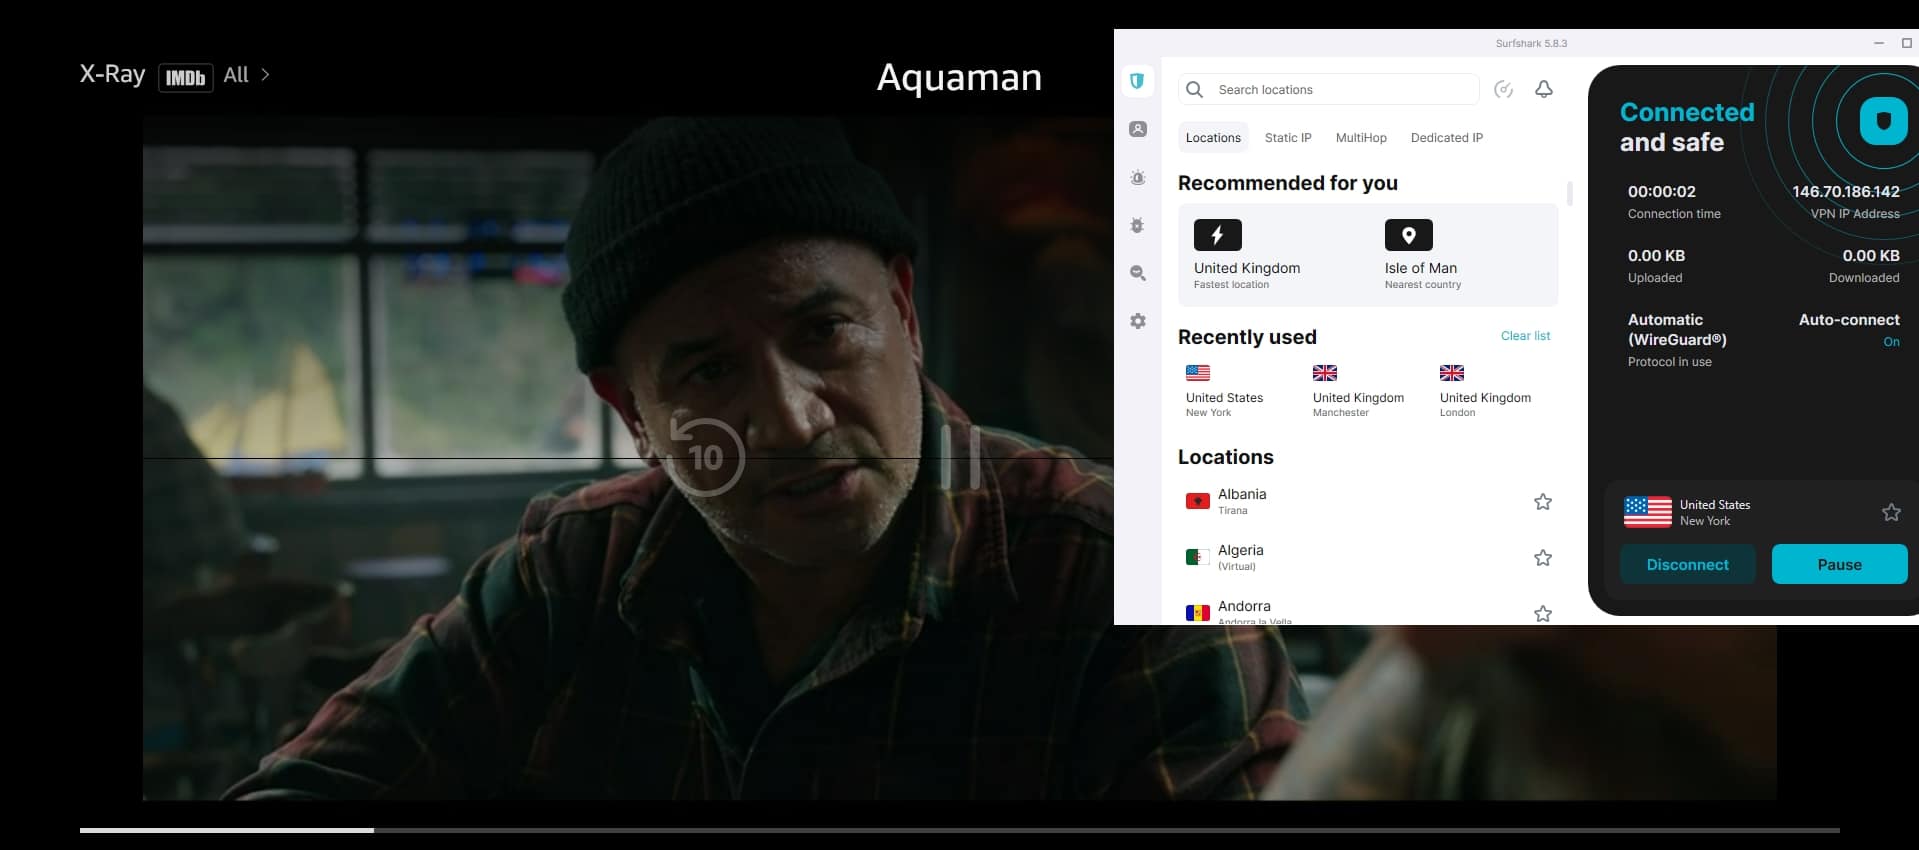Click the Search locations input field
Screen dimensions: 1919x850
pos(1328,90)
